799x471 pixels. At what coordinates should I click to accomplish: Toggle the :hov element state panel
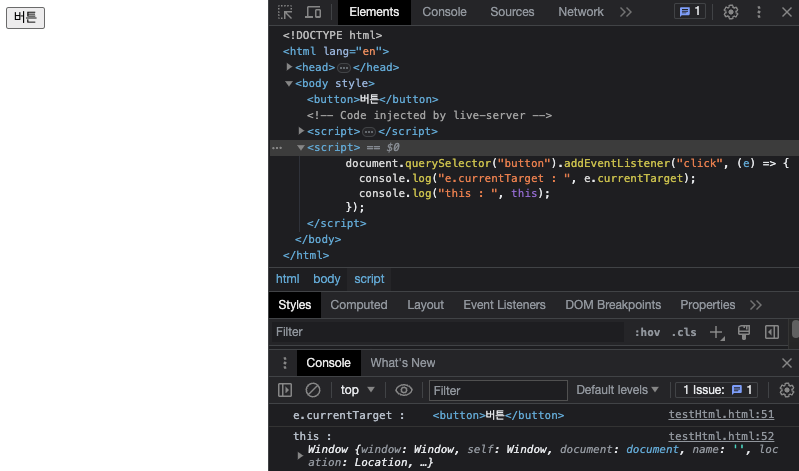(x=647, y=332)
